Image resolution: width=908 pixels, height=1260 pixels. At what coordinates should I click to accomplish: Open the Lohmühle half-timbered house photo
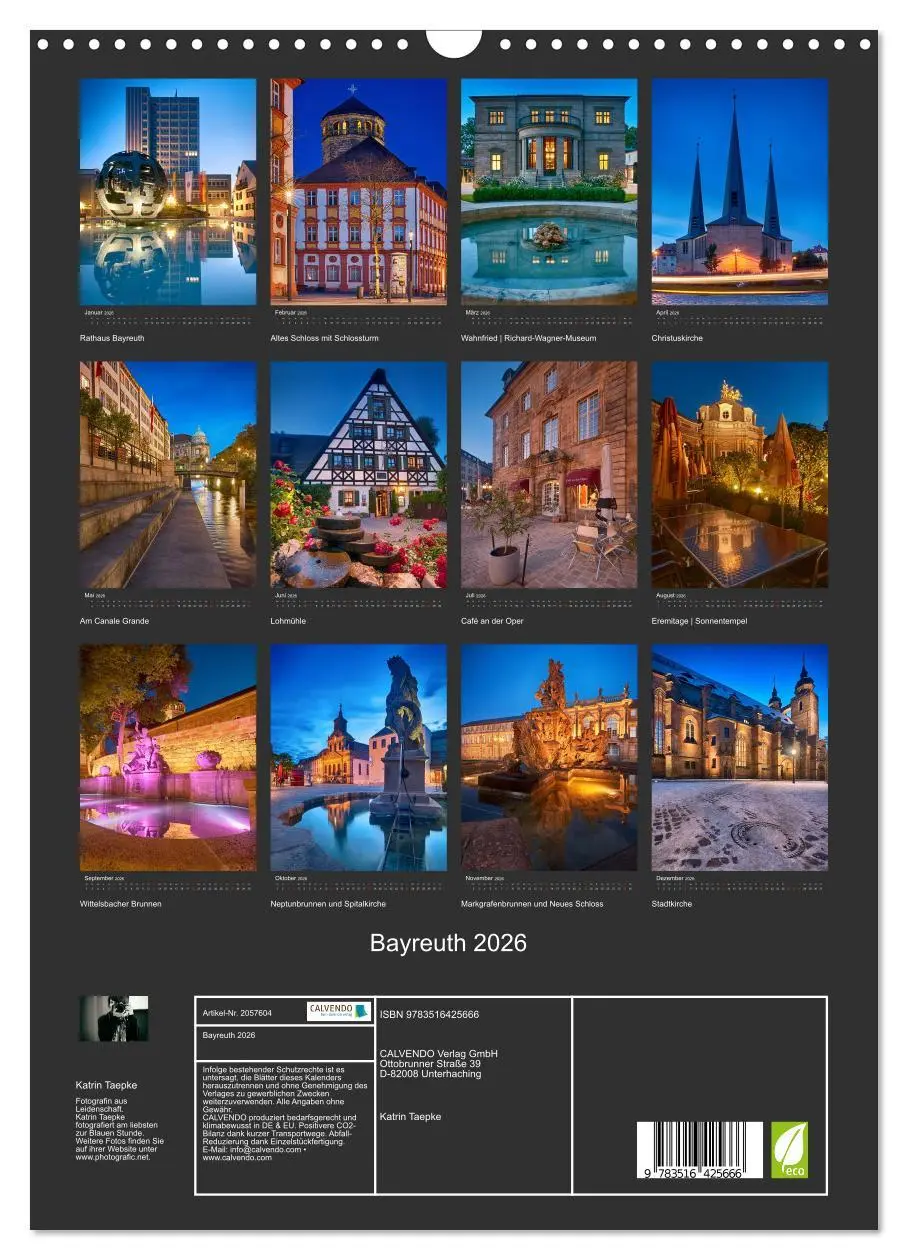click(x=358, y=475)
